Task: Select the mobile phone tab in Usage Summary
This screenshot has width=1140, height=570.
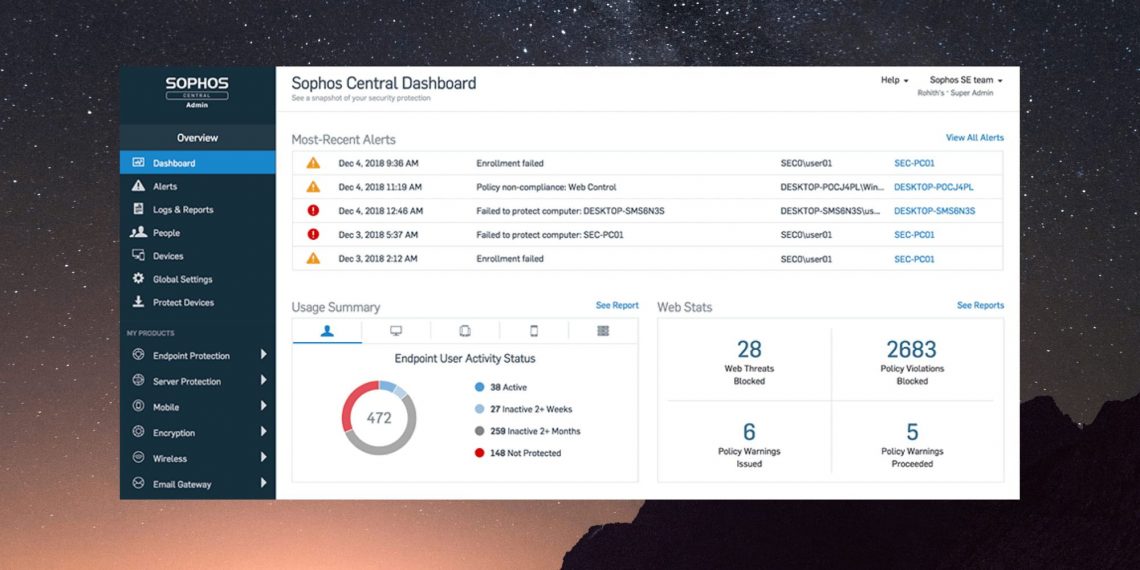Action: [534, 331]
